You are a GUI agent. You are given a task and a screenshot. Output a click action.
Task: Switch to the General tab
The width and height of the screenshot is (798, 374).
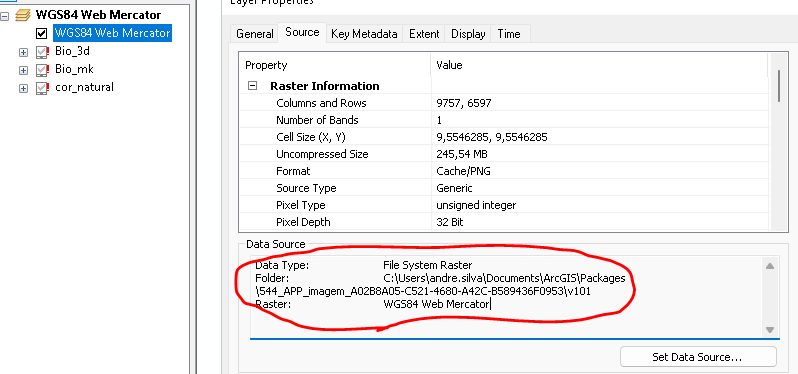coord(254,34)
